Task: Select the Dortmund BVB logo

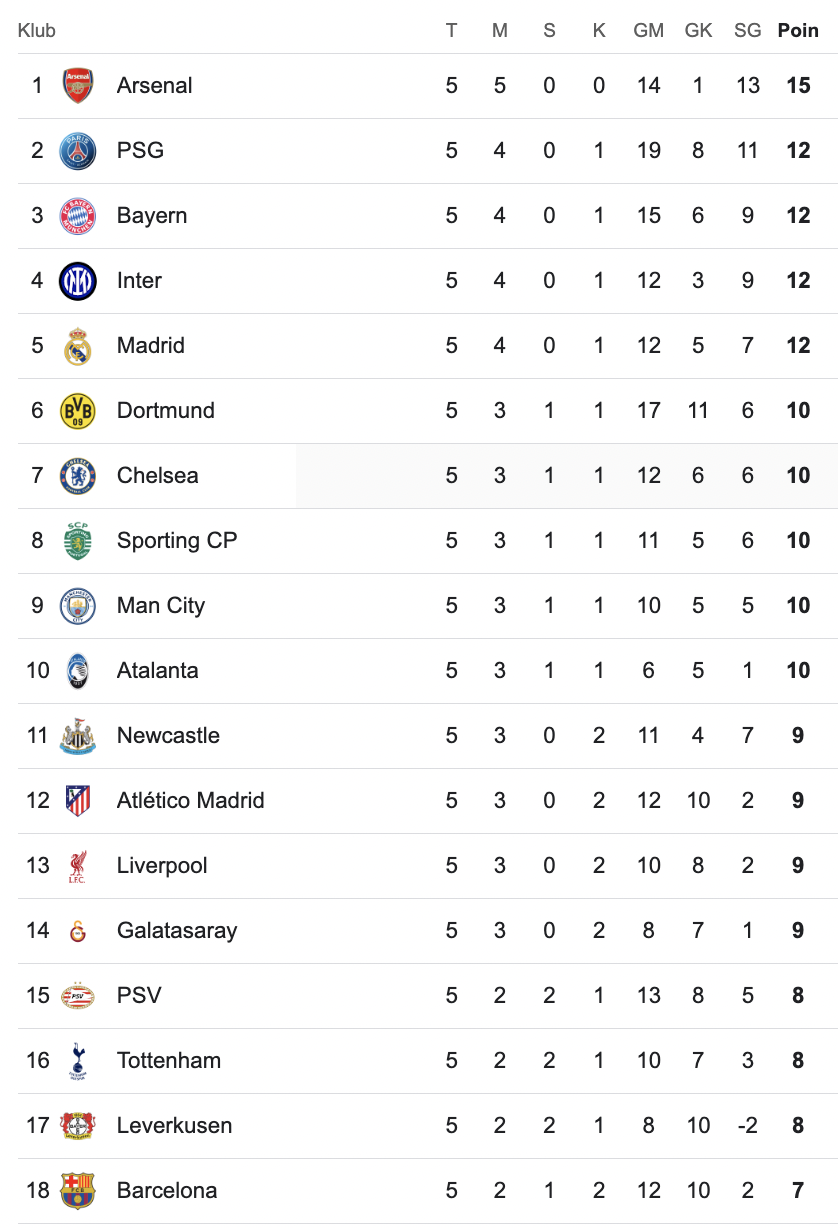Action: coord(78,411)
